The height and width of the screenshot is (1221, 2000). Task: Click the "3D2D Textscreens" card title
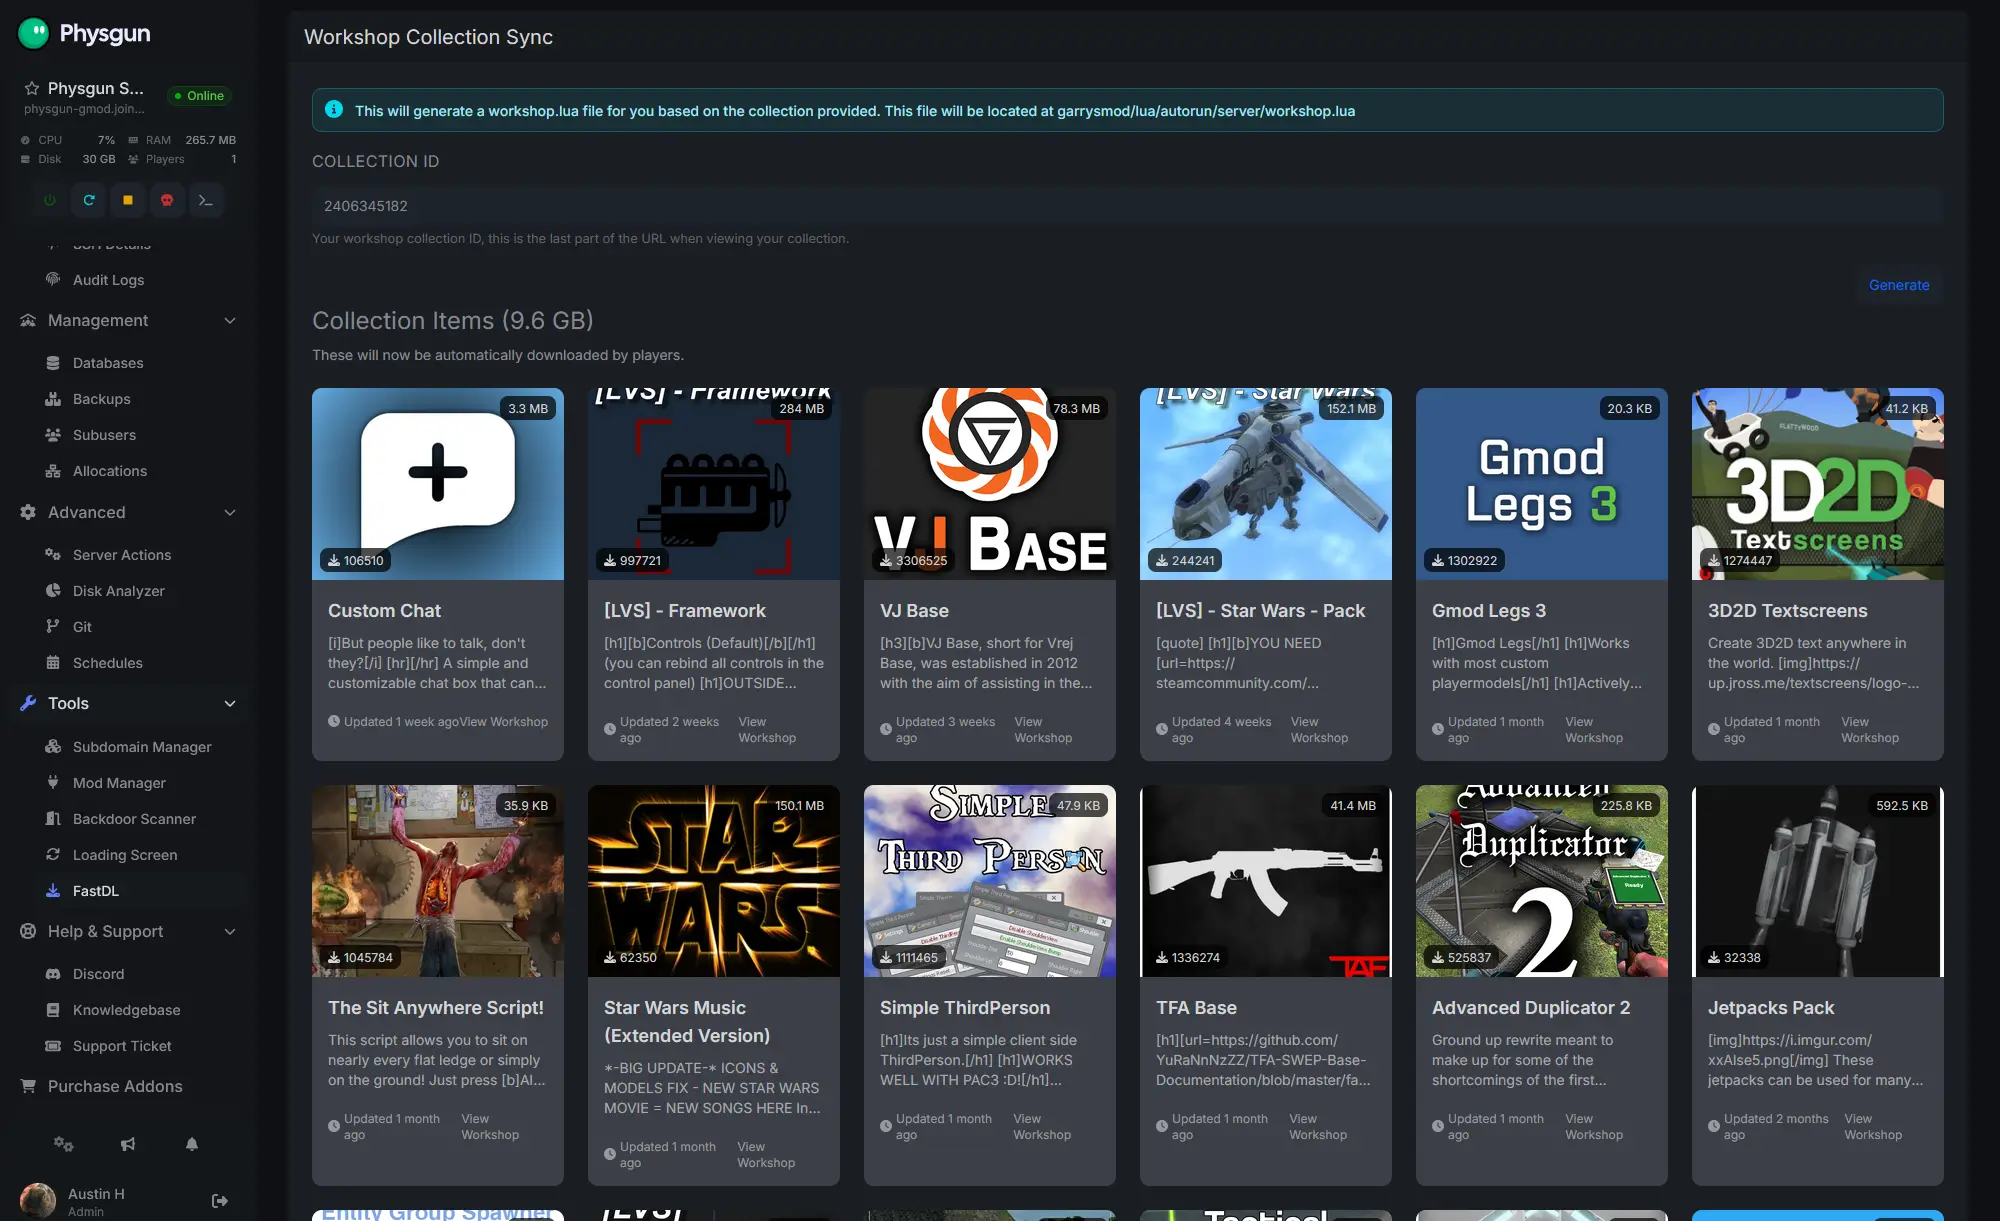1788,611
